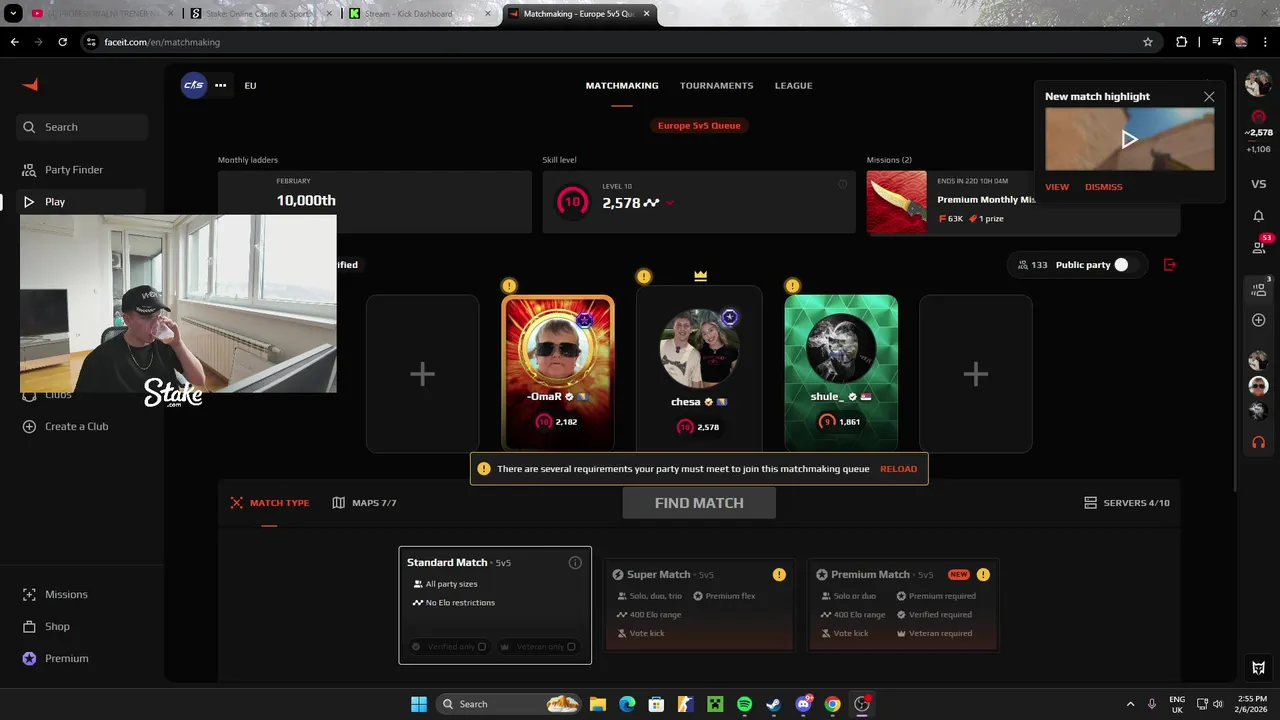Viewport: 1280px width, 720px height.
Task: Switch to the Stake Online Casino tab
Action: [260, 14]
